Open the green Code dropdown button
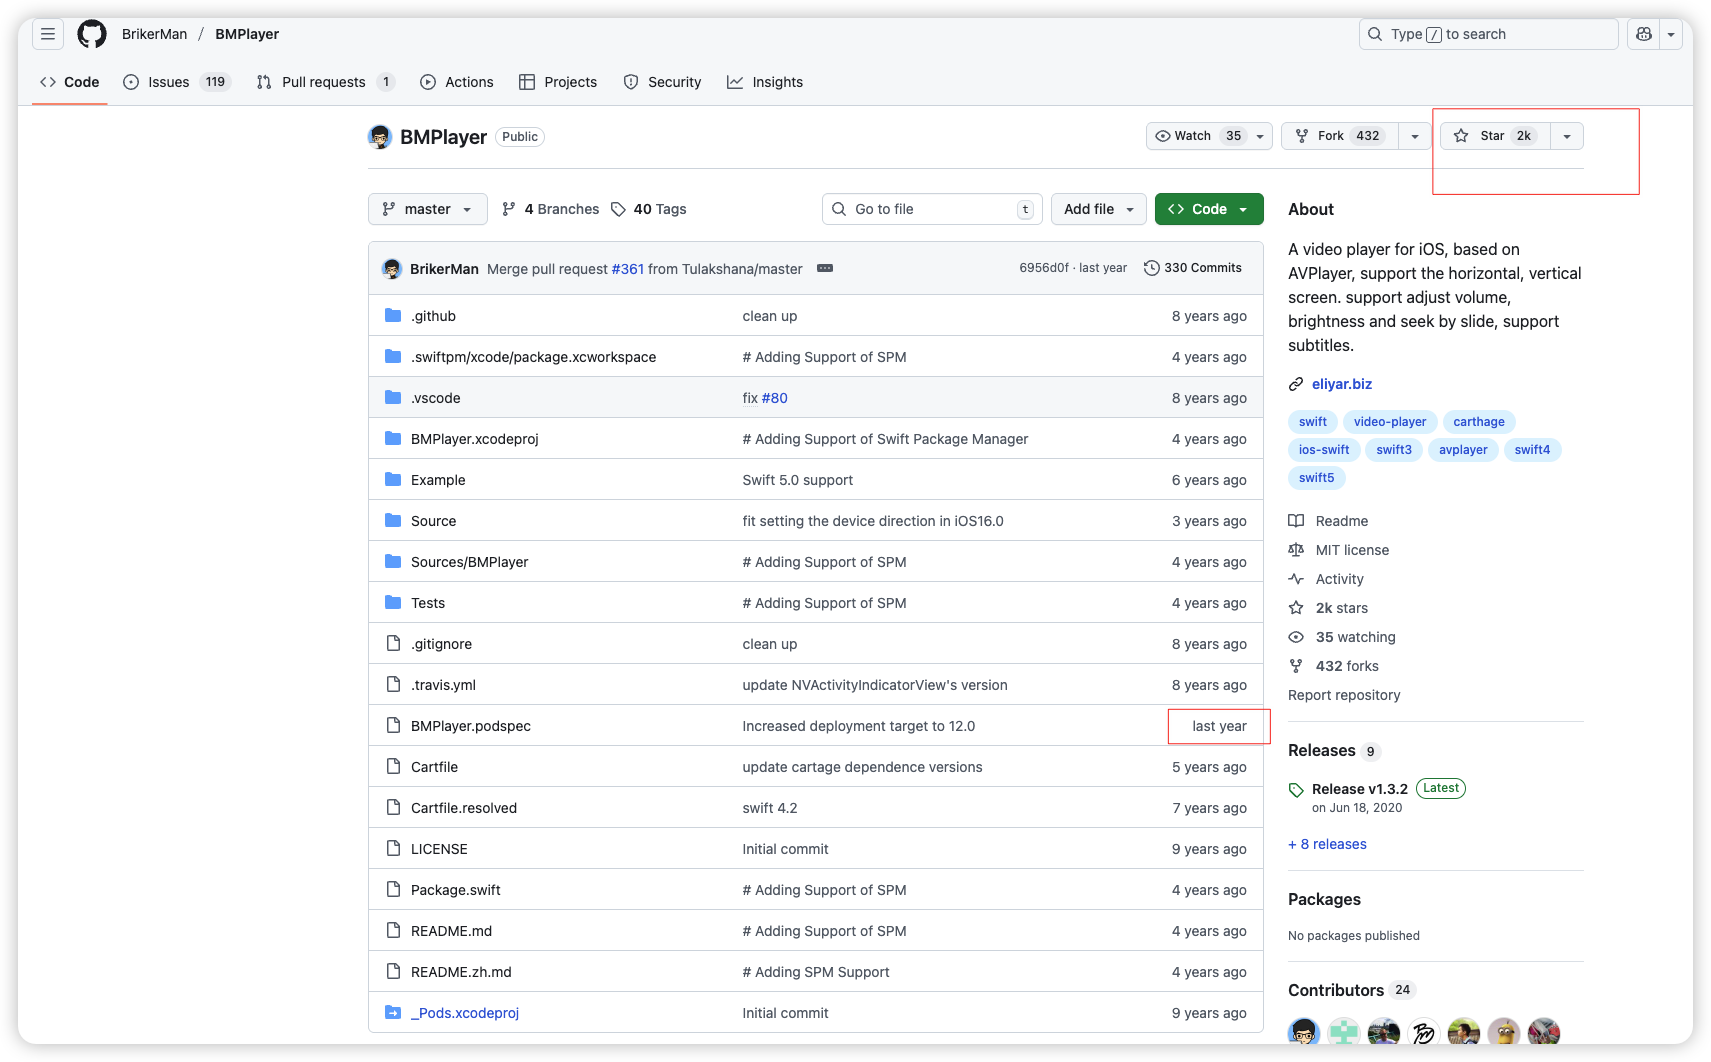1711x1062 pixels. 1209,209
